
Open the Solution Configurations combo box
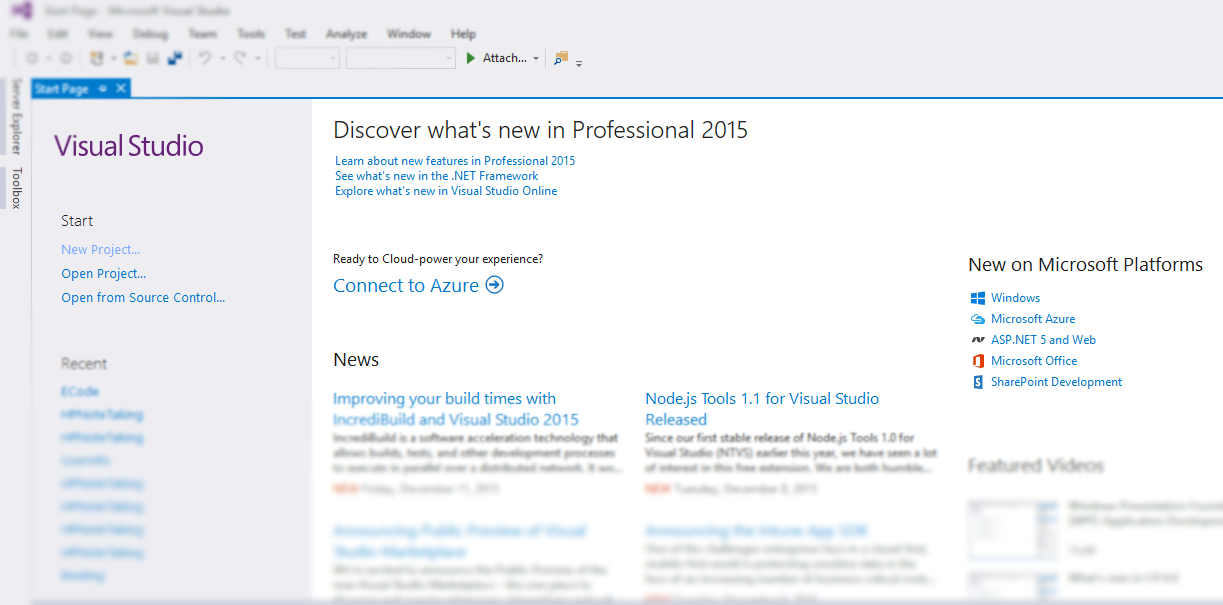click(307, 59)
